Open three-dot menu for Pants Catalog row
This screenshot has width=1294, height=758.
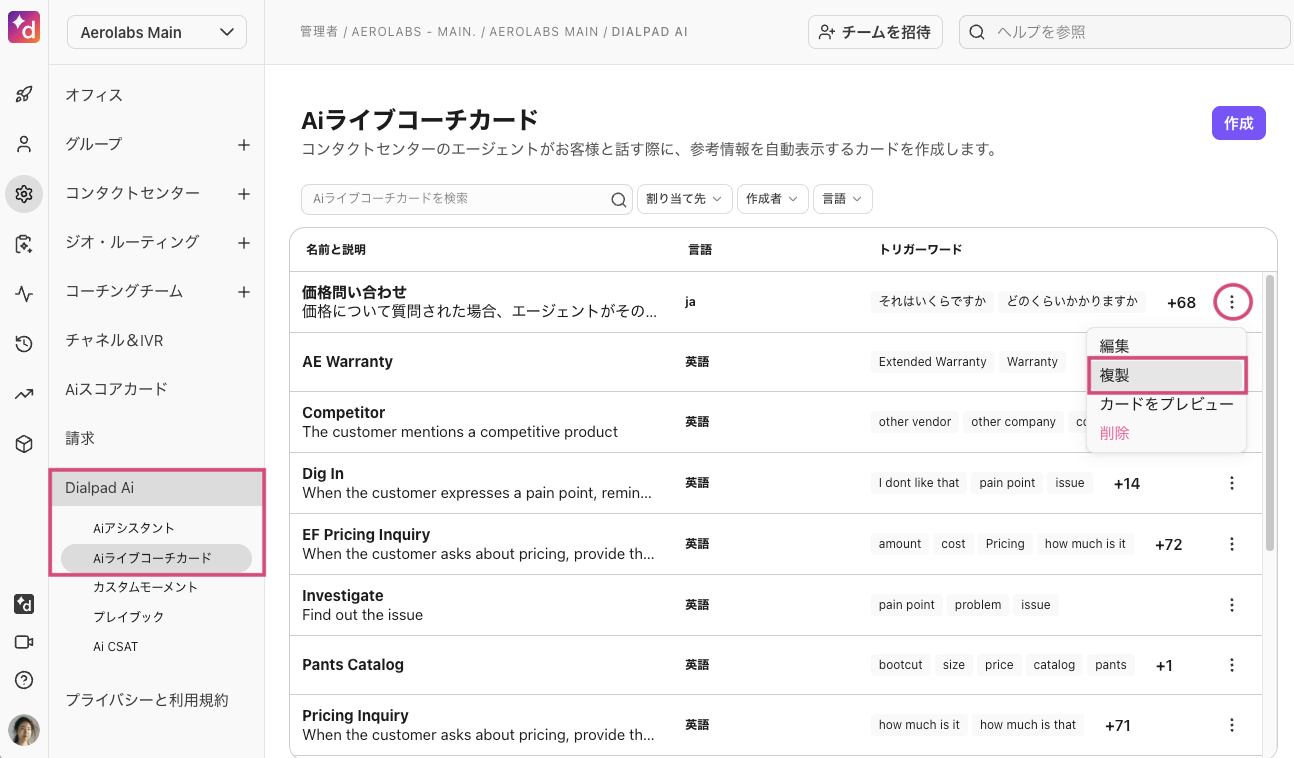[1232, 665]
